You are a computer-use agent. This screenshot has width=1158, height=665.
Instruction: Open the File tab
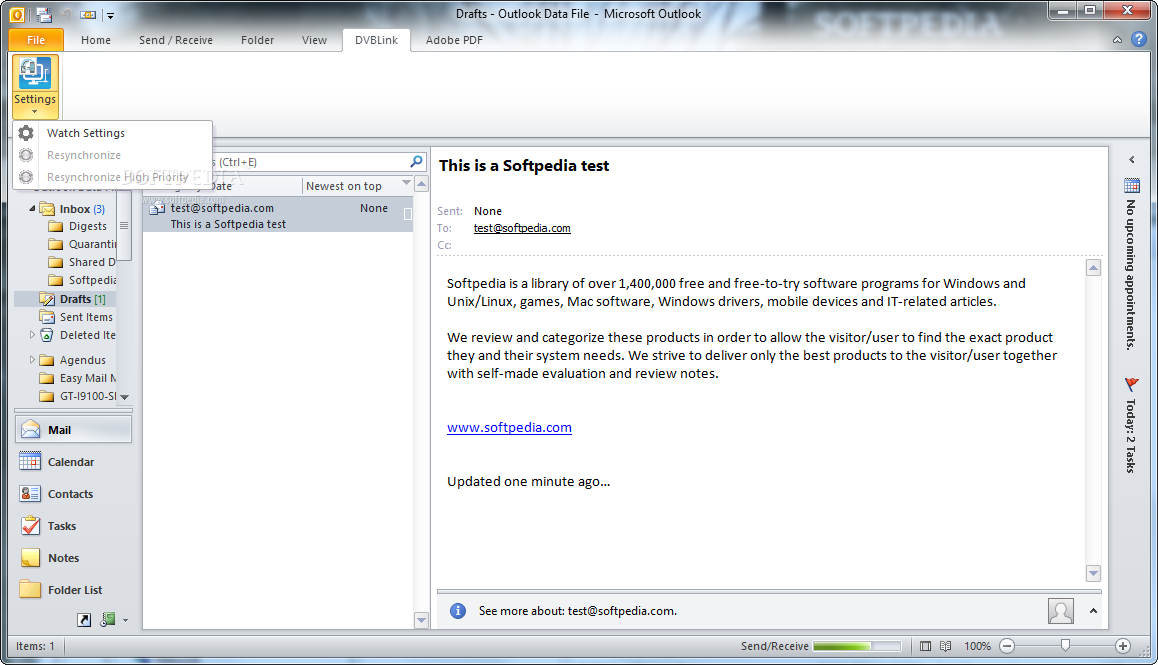click(x=36, y=40)
